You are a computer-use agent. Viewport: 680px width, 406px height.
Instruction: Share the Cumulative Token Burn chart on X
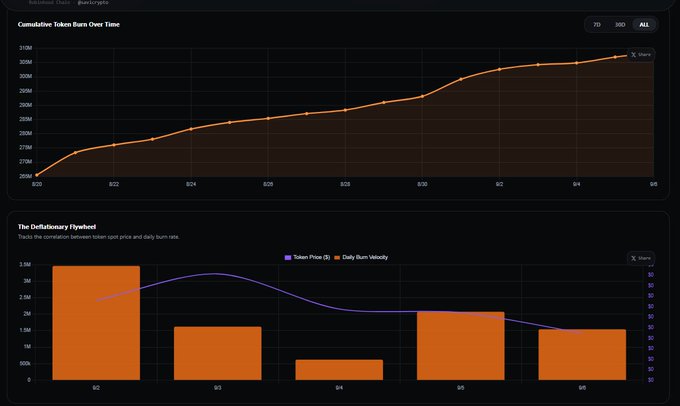point(641,55)
